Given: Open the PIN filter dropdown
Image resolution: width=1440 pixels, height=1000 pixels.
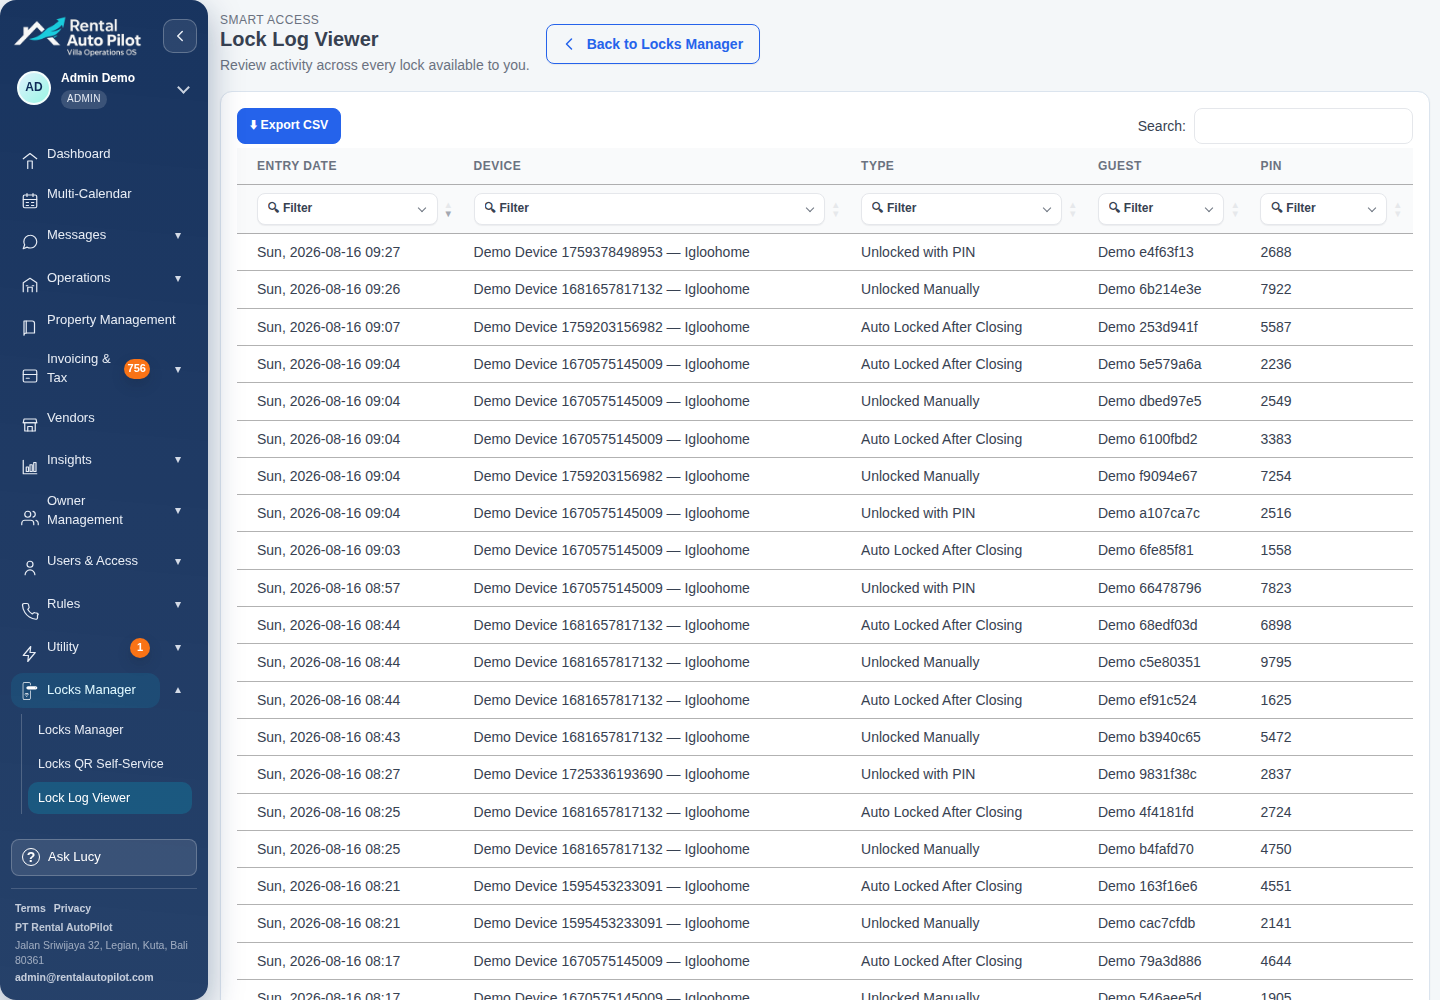Looking at the screenshot, I should (x=1323, y=208).
